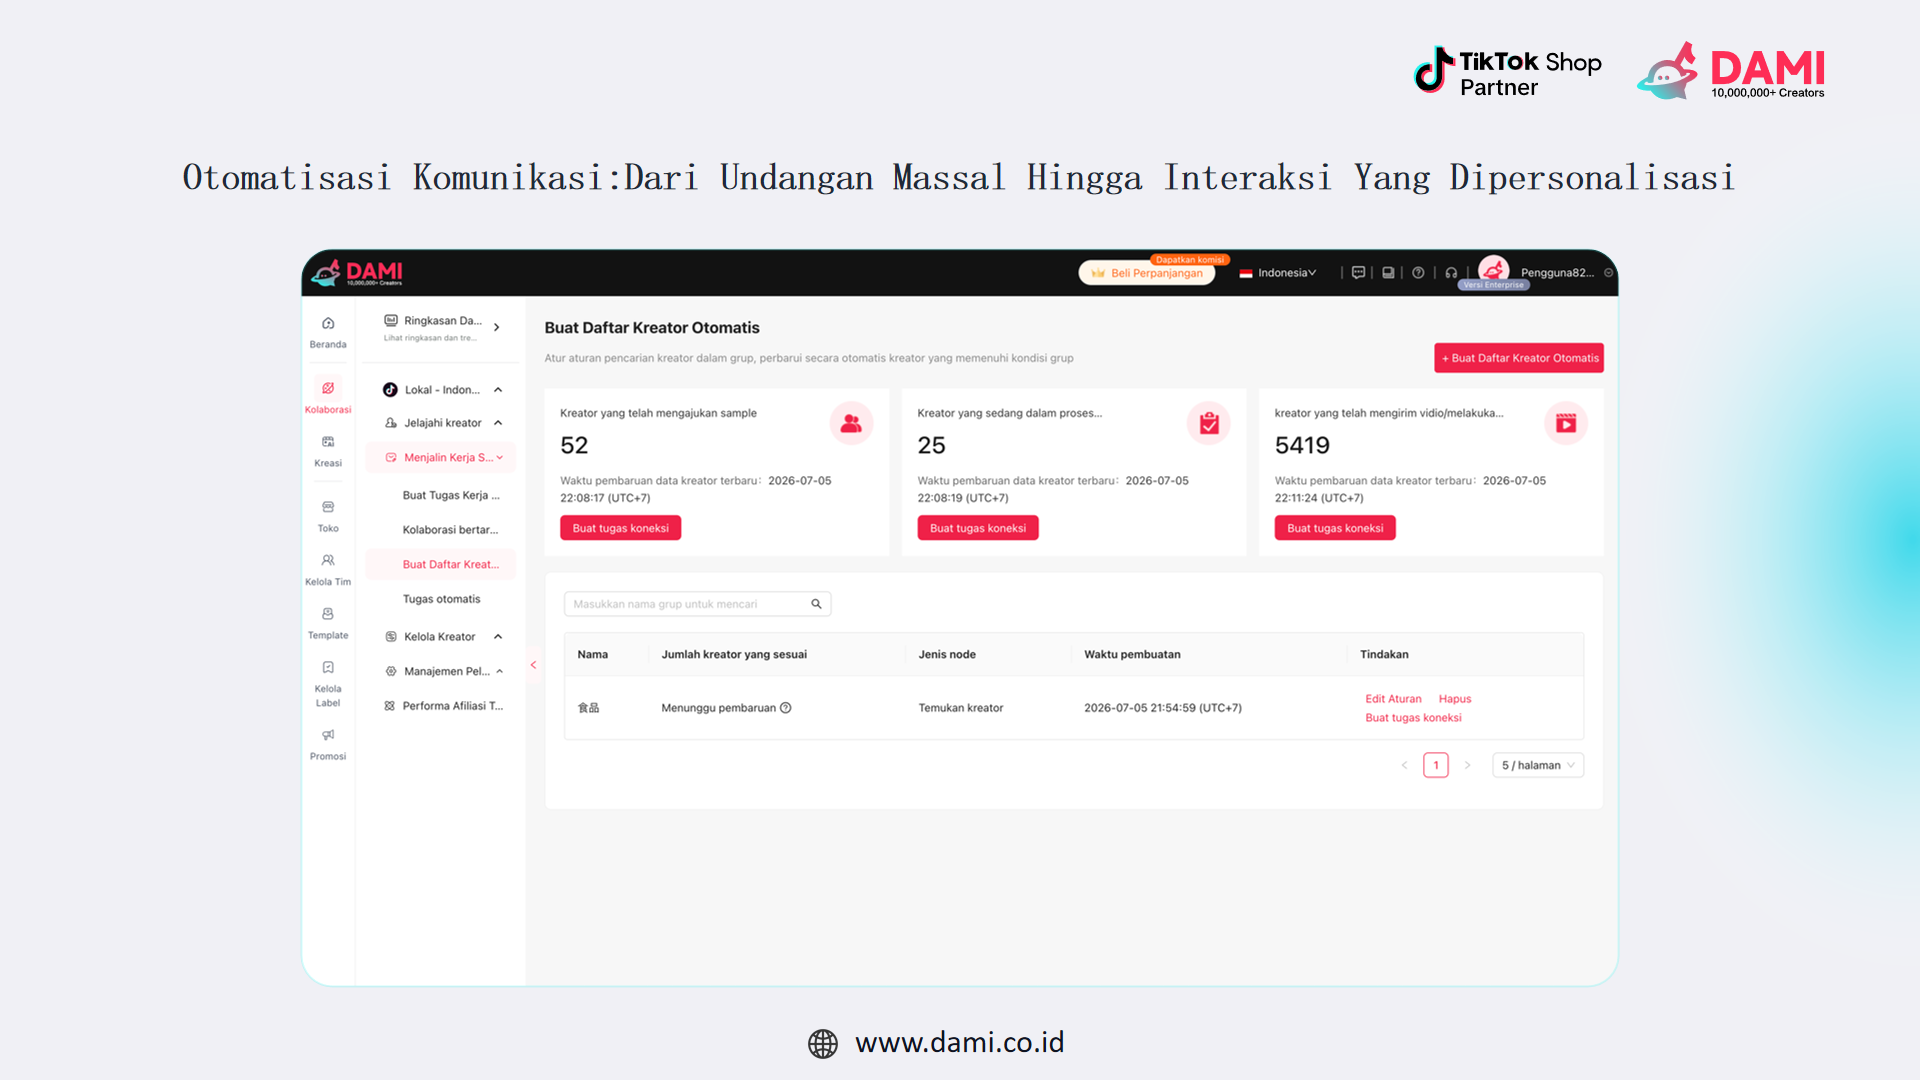The height and width of the screenshot is (1080, 1920).
Task: Click the Waktu pembuatan column header
Action: (x=1132, y=655)
